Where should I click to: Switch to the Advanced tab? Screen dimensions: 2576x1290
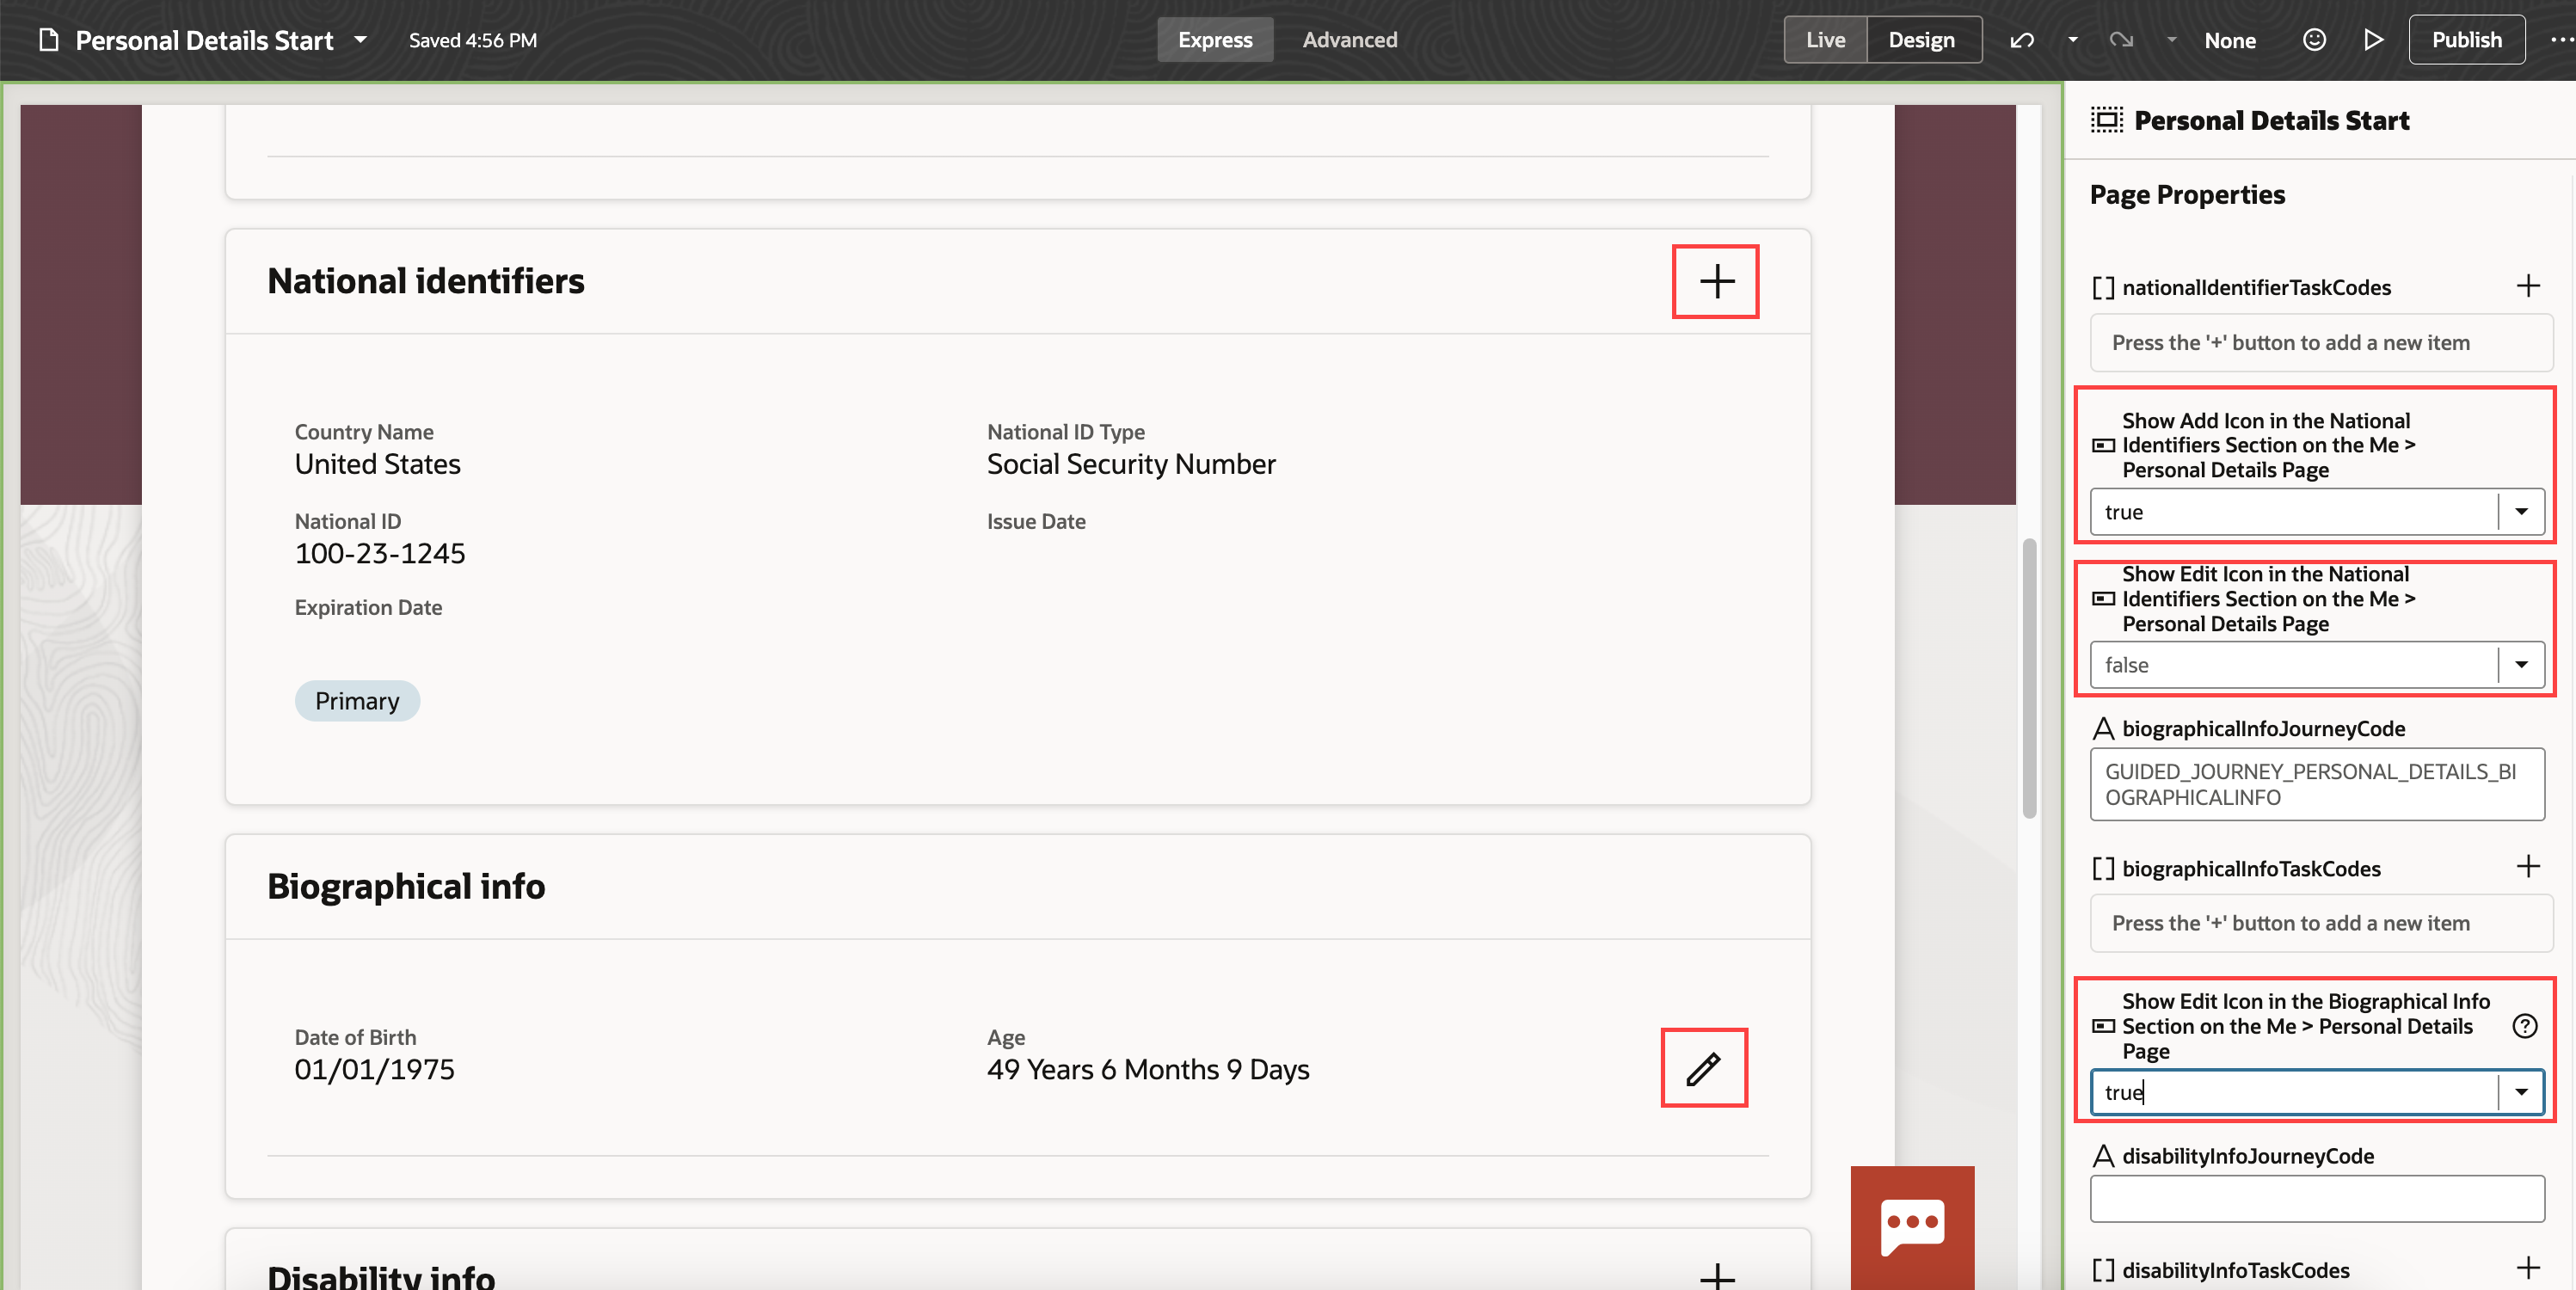tap(1349, 40)
